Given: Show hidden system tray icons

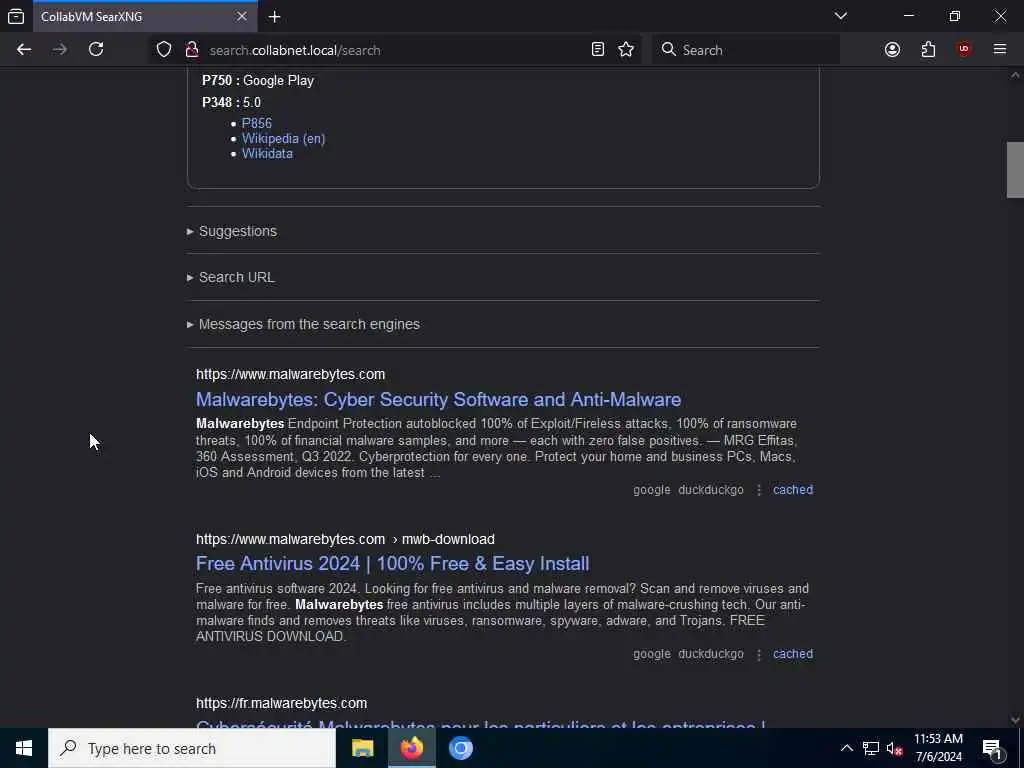Looking at the screenshot, I should [846, 748].
